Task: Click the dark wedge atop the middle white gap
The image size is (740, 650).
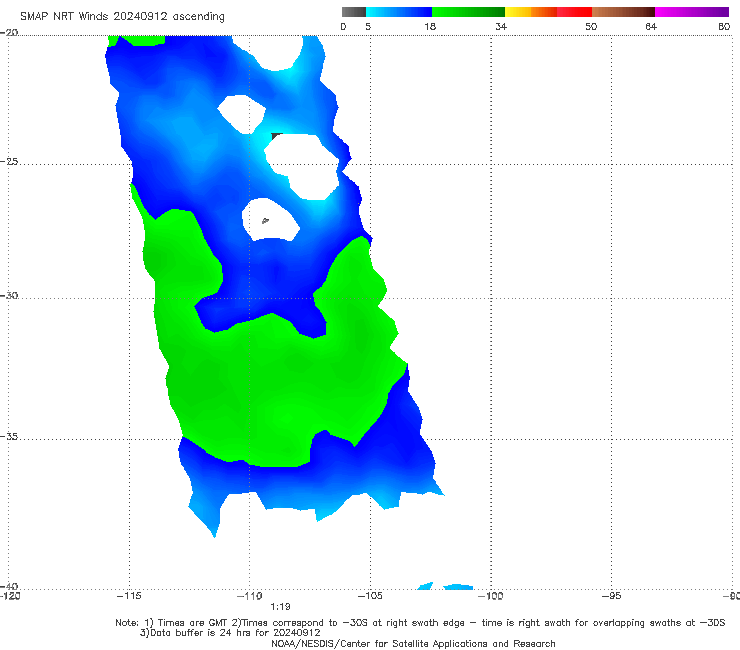Action: 276,136
